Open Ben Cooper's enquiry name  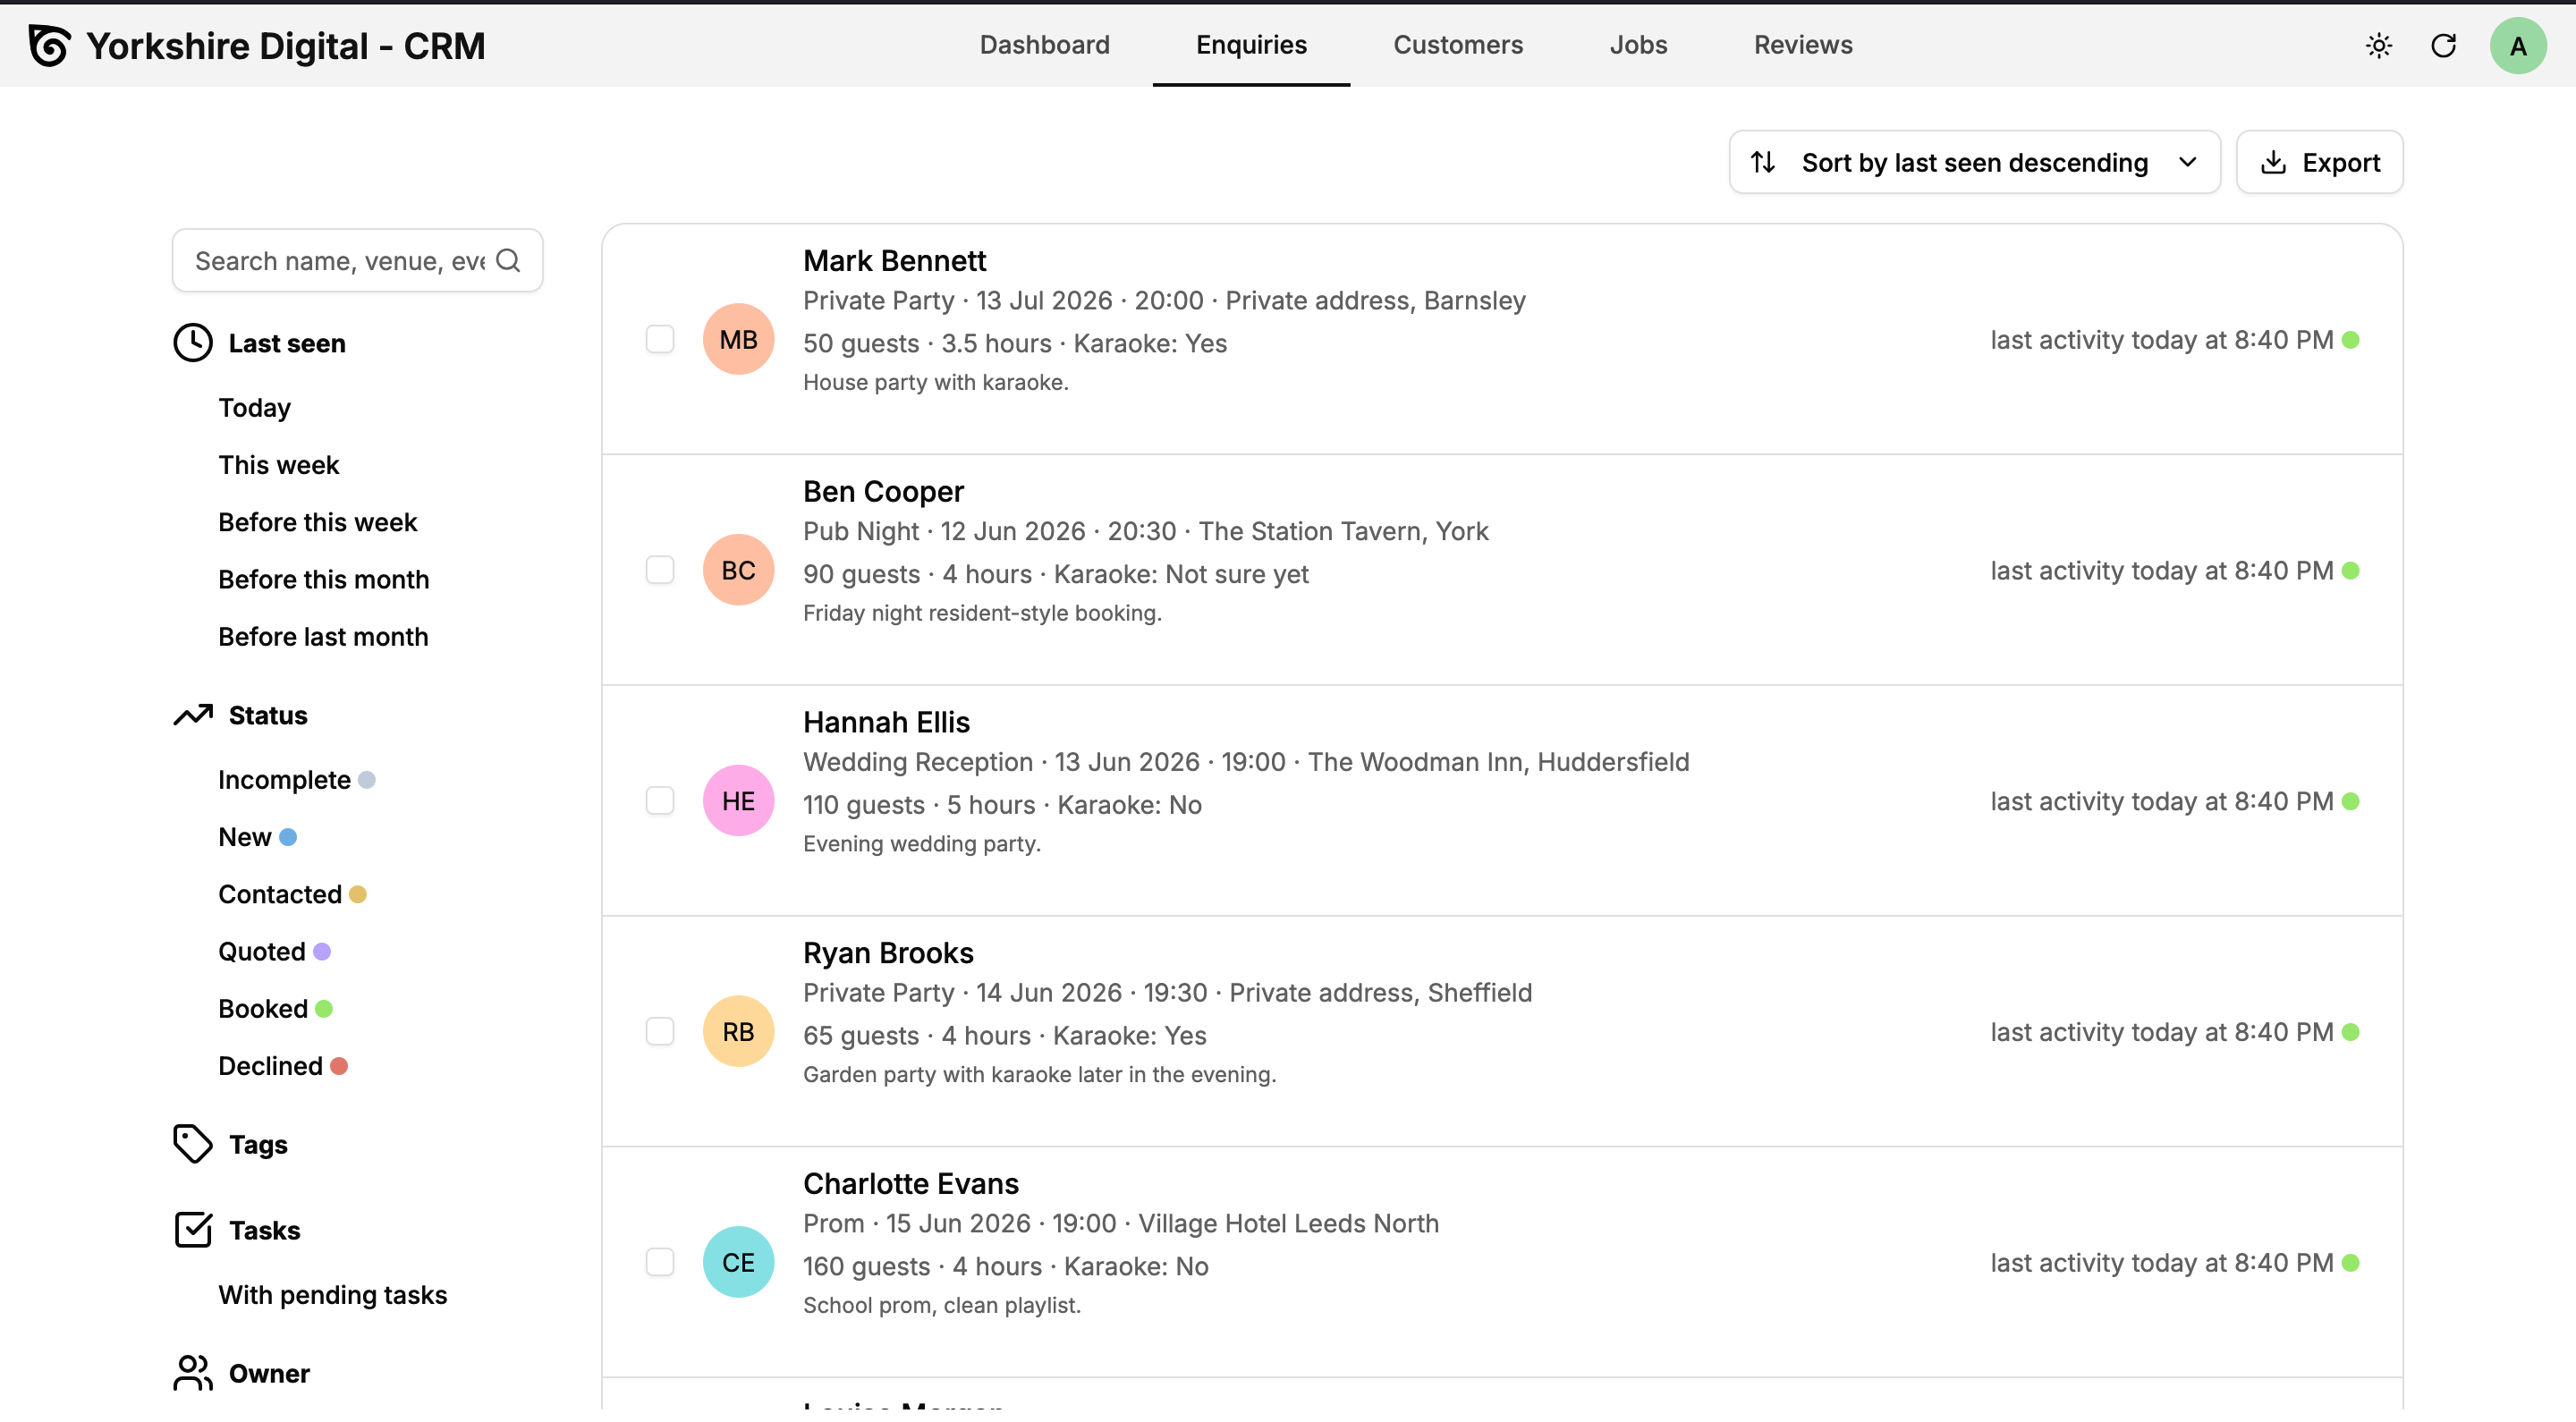883,491
